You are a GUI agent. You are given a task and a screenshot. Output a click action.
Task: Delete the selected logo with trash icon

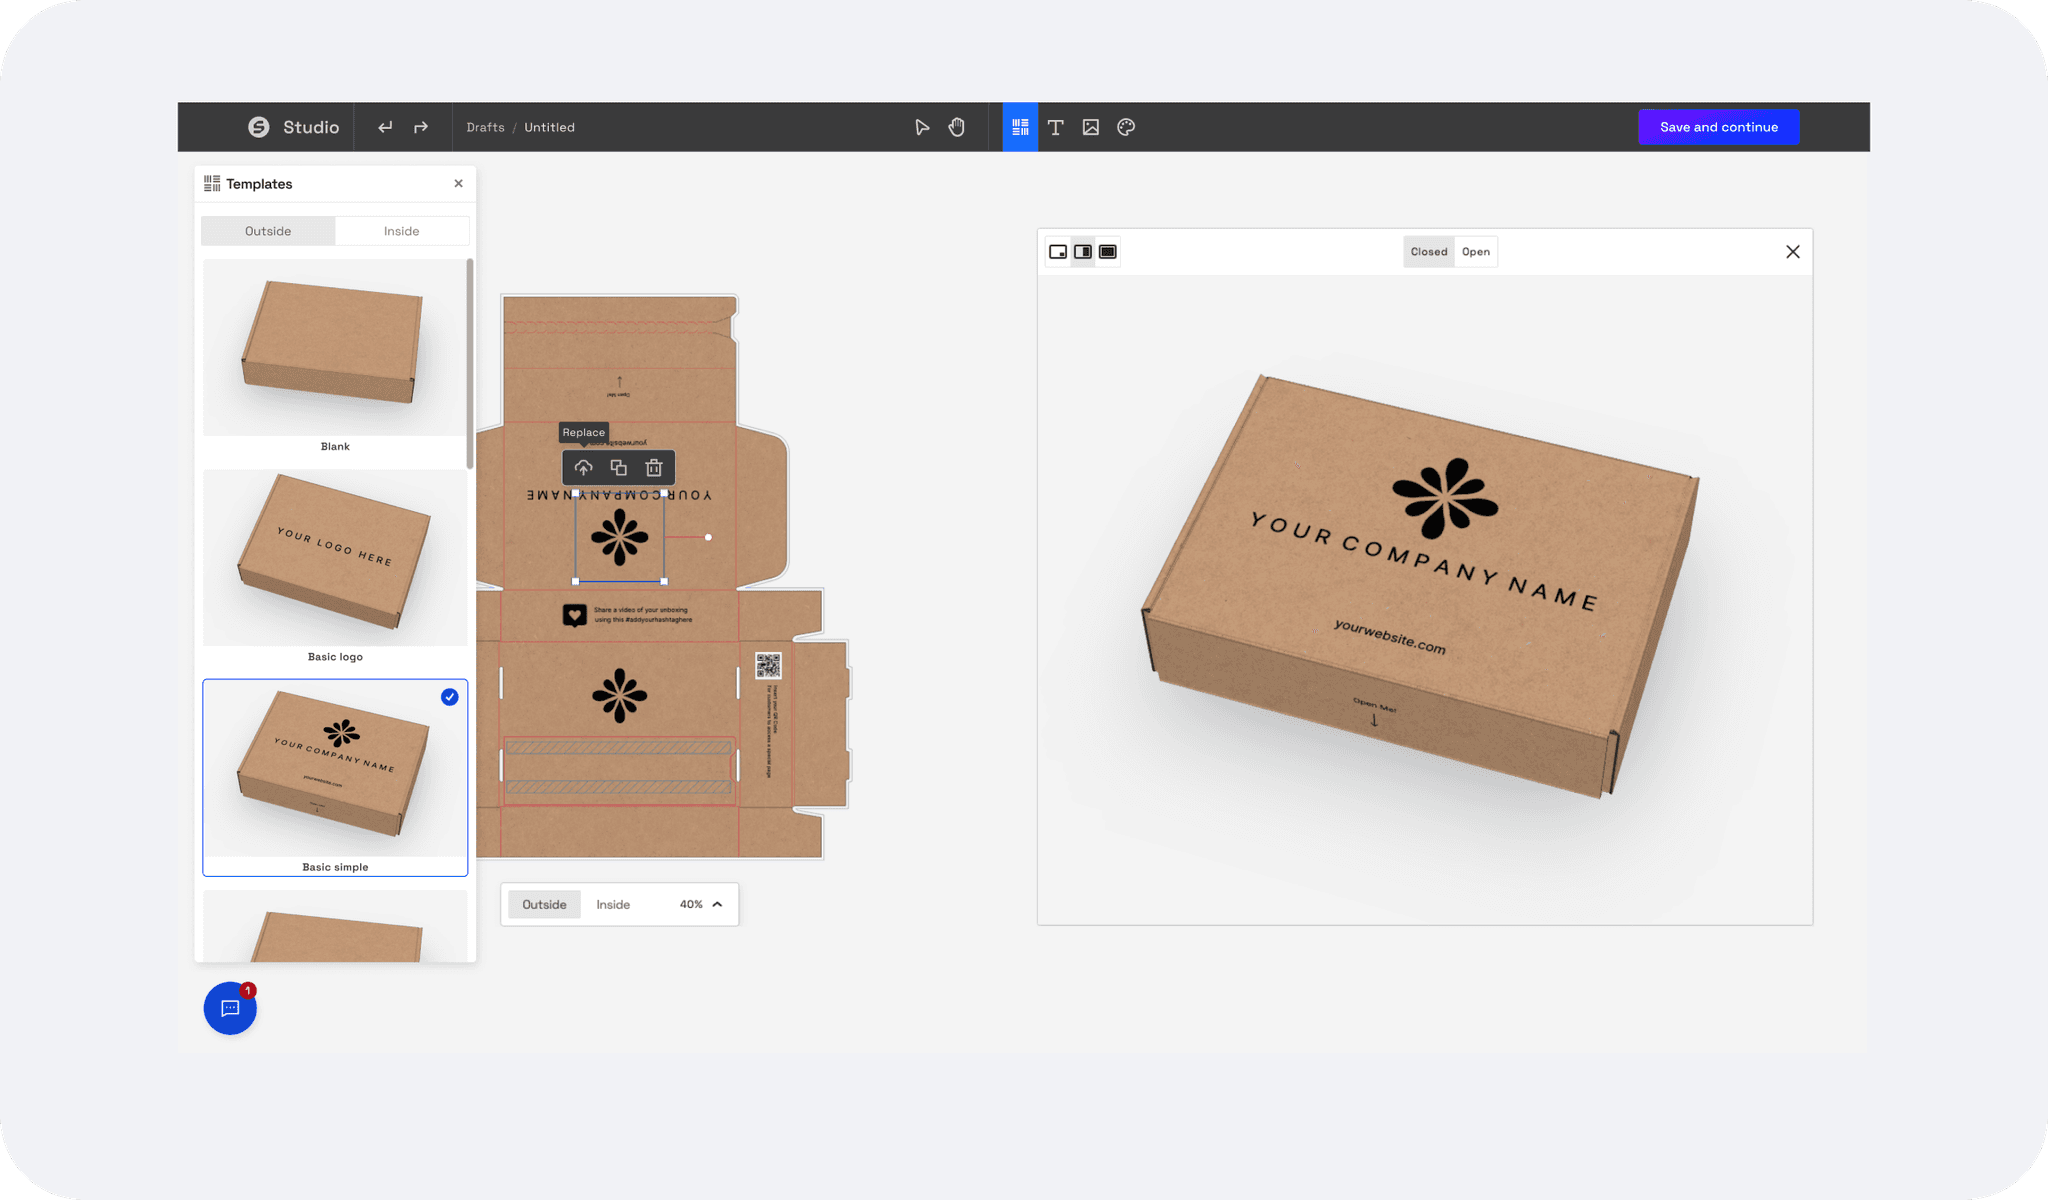click(654, 468)
